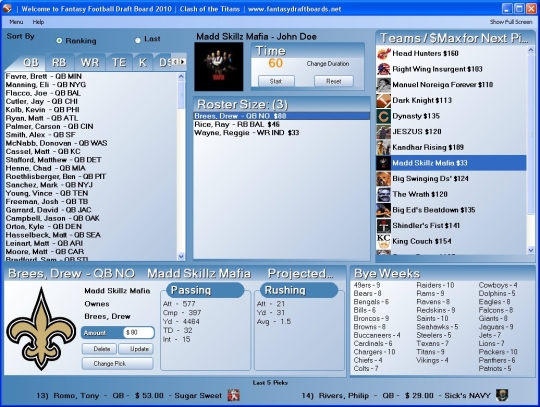This screenshot has width=540, height=407.
Task: Switch to the WR position tab
Action: [x=90, y=62]
